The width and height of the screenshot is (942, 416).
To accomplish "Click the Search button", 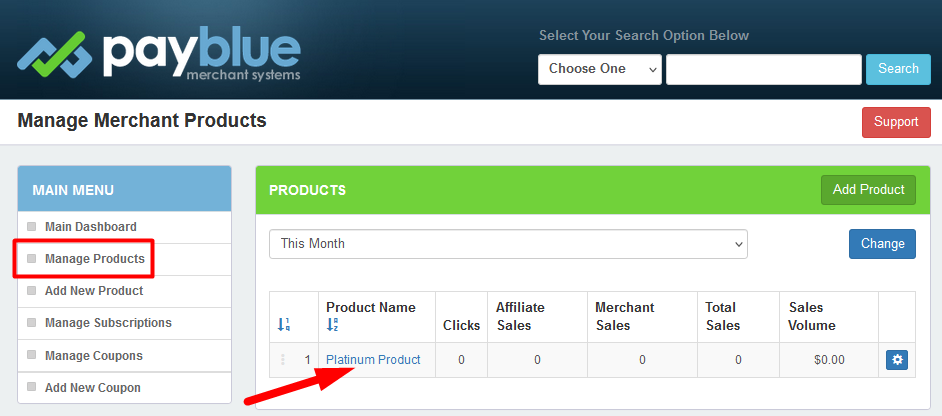I will click(898, 69).
